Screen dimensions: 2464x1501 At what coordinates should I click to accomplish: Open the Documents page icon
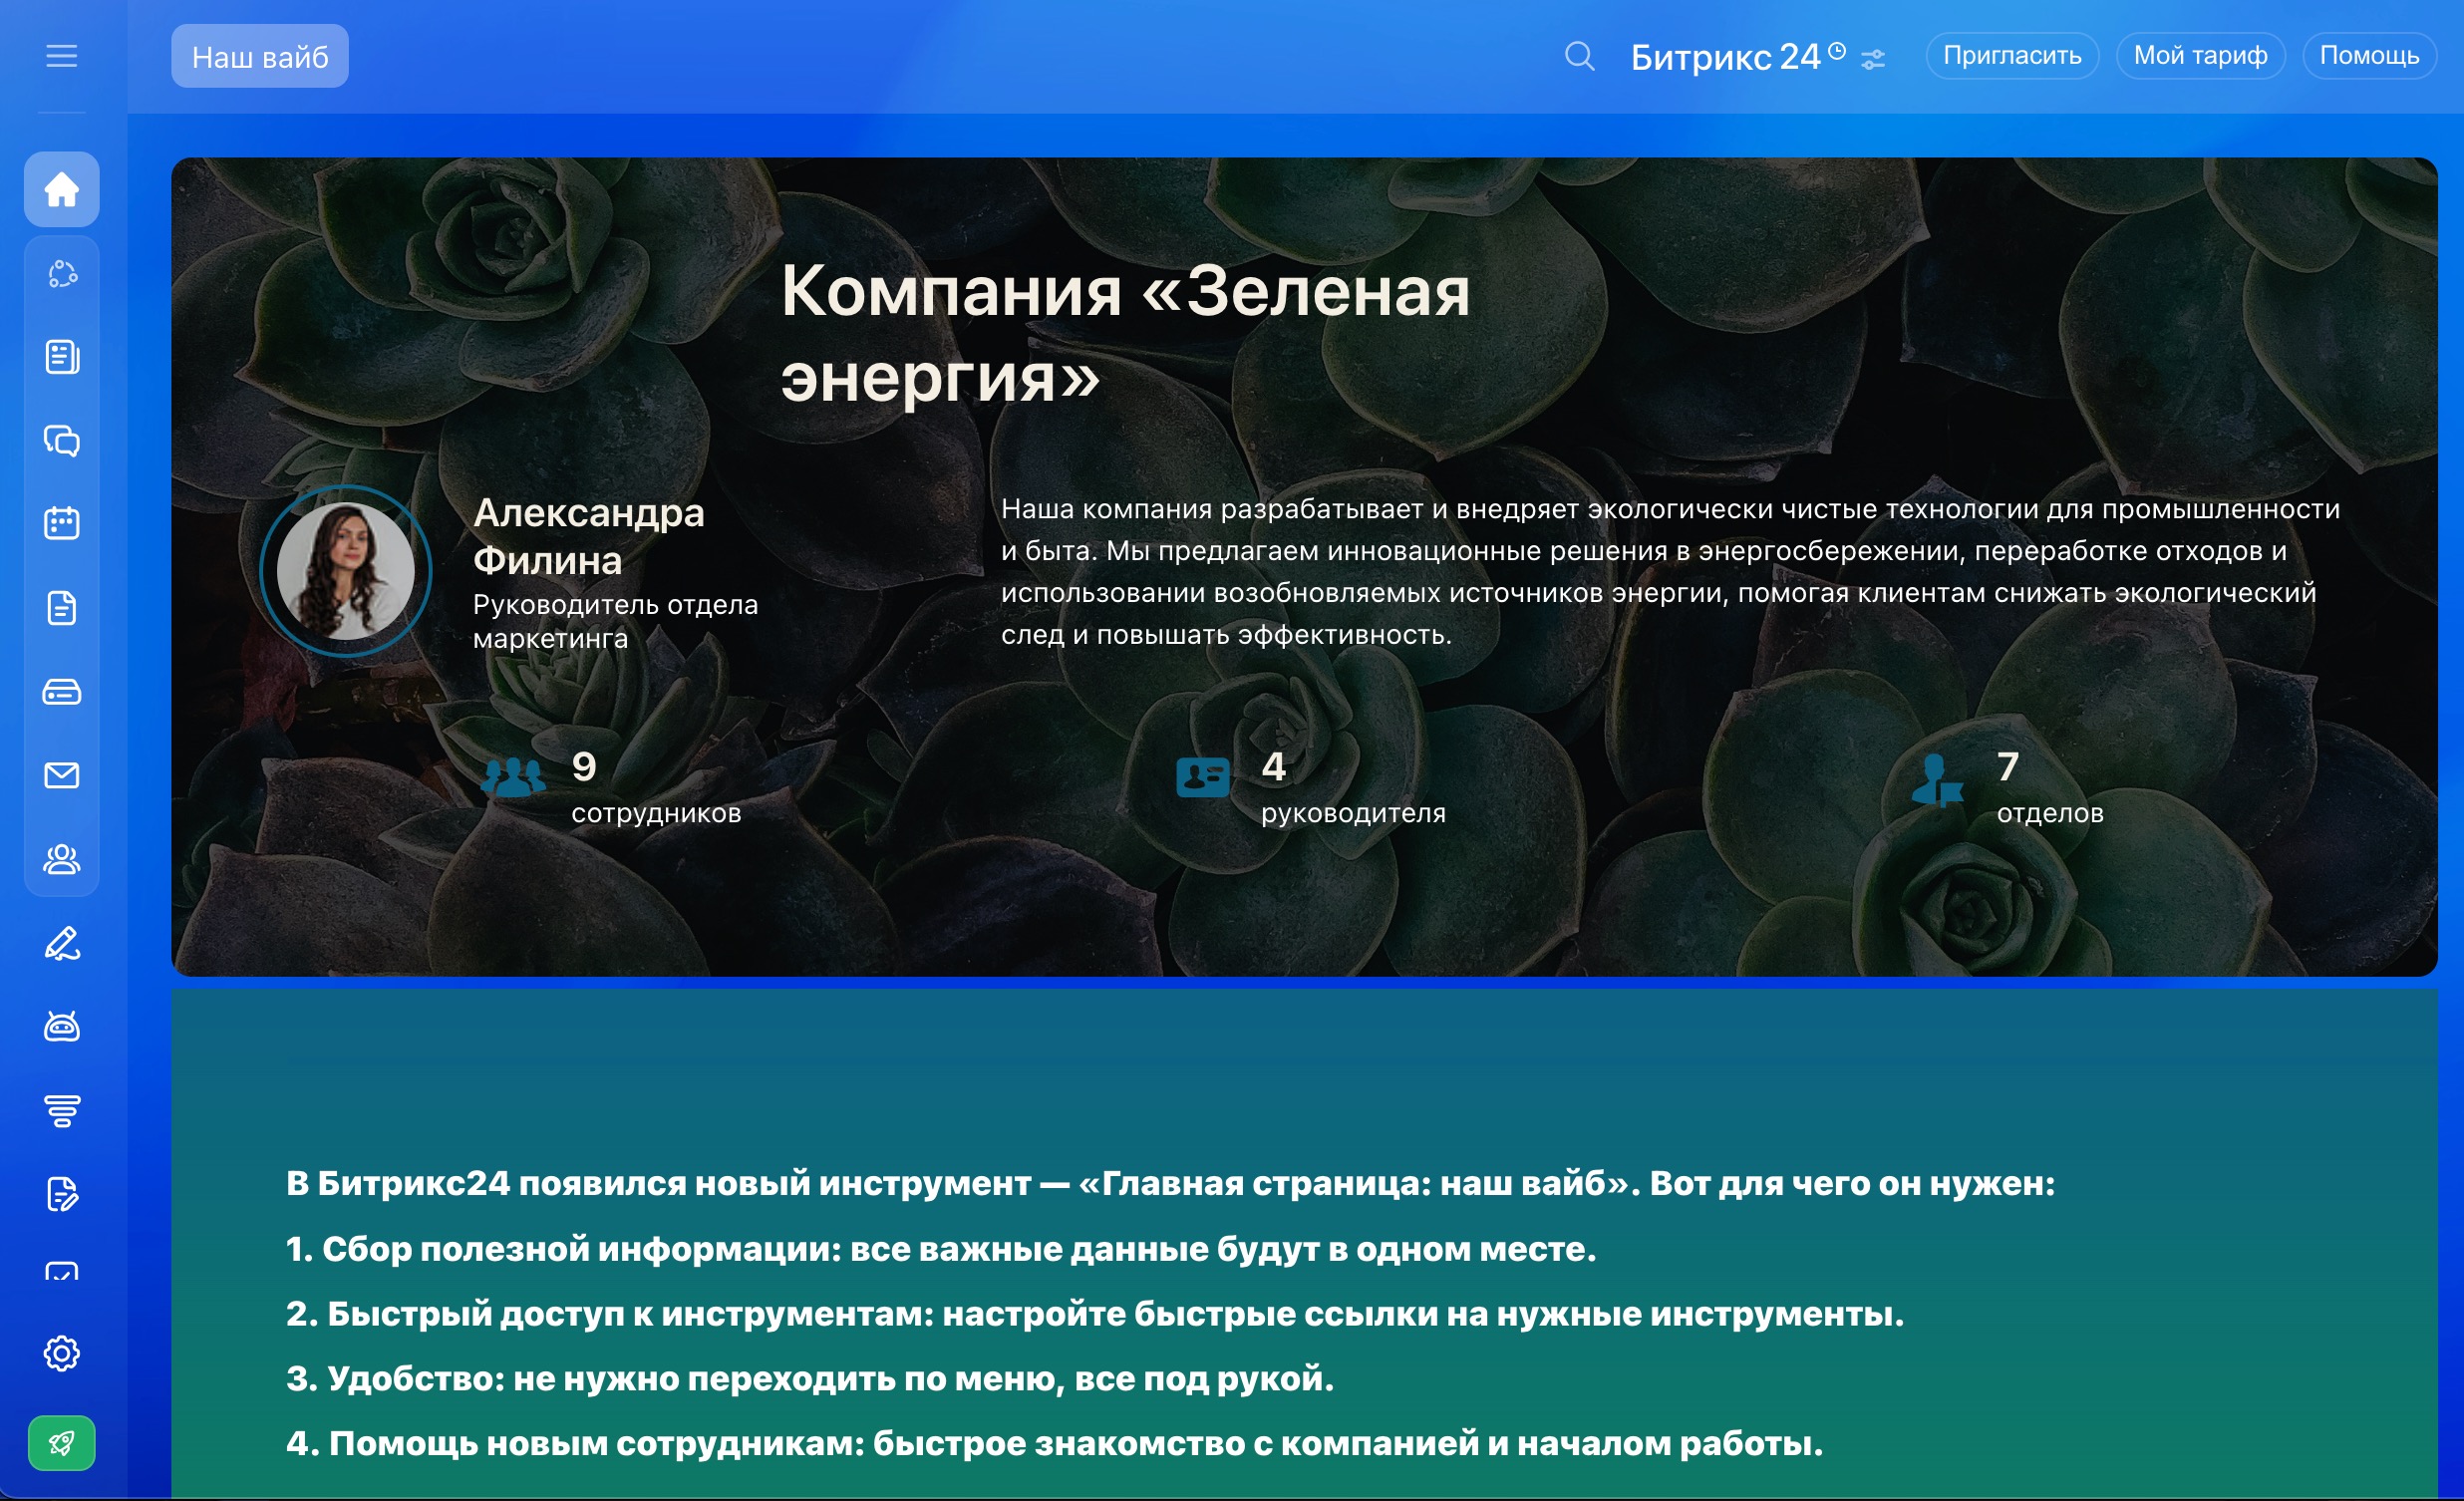(x=62, y=608)
